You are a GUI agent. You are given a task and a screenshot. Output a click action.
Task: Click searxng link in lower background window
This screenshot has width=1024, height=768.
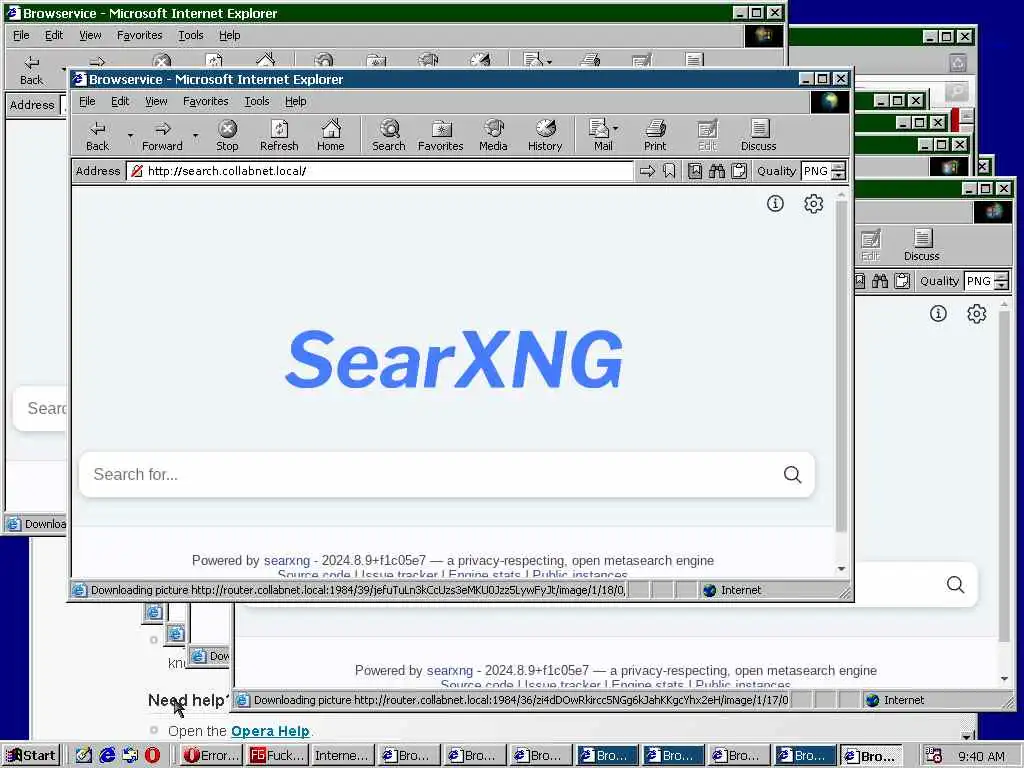(x=450, y=670)
